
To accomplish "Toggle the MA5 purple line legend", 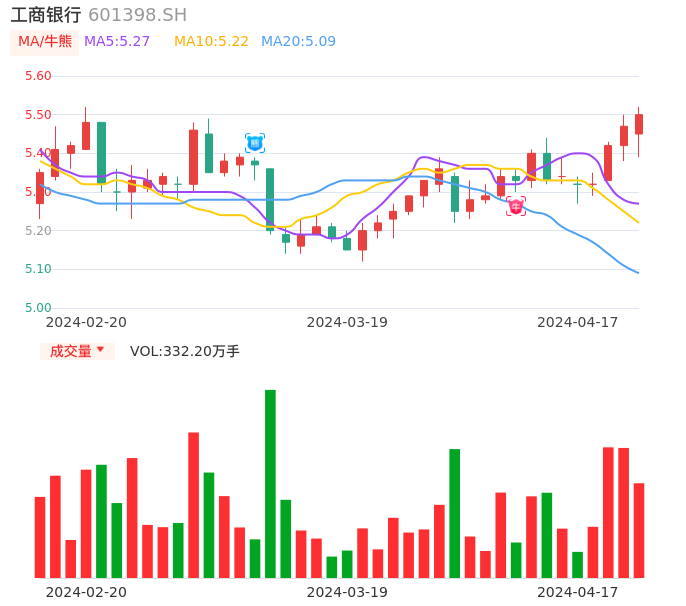I will 117,41.
